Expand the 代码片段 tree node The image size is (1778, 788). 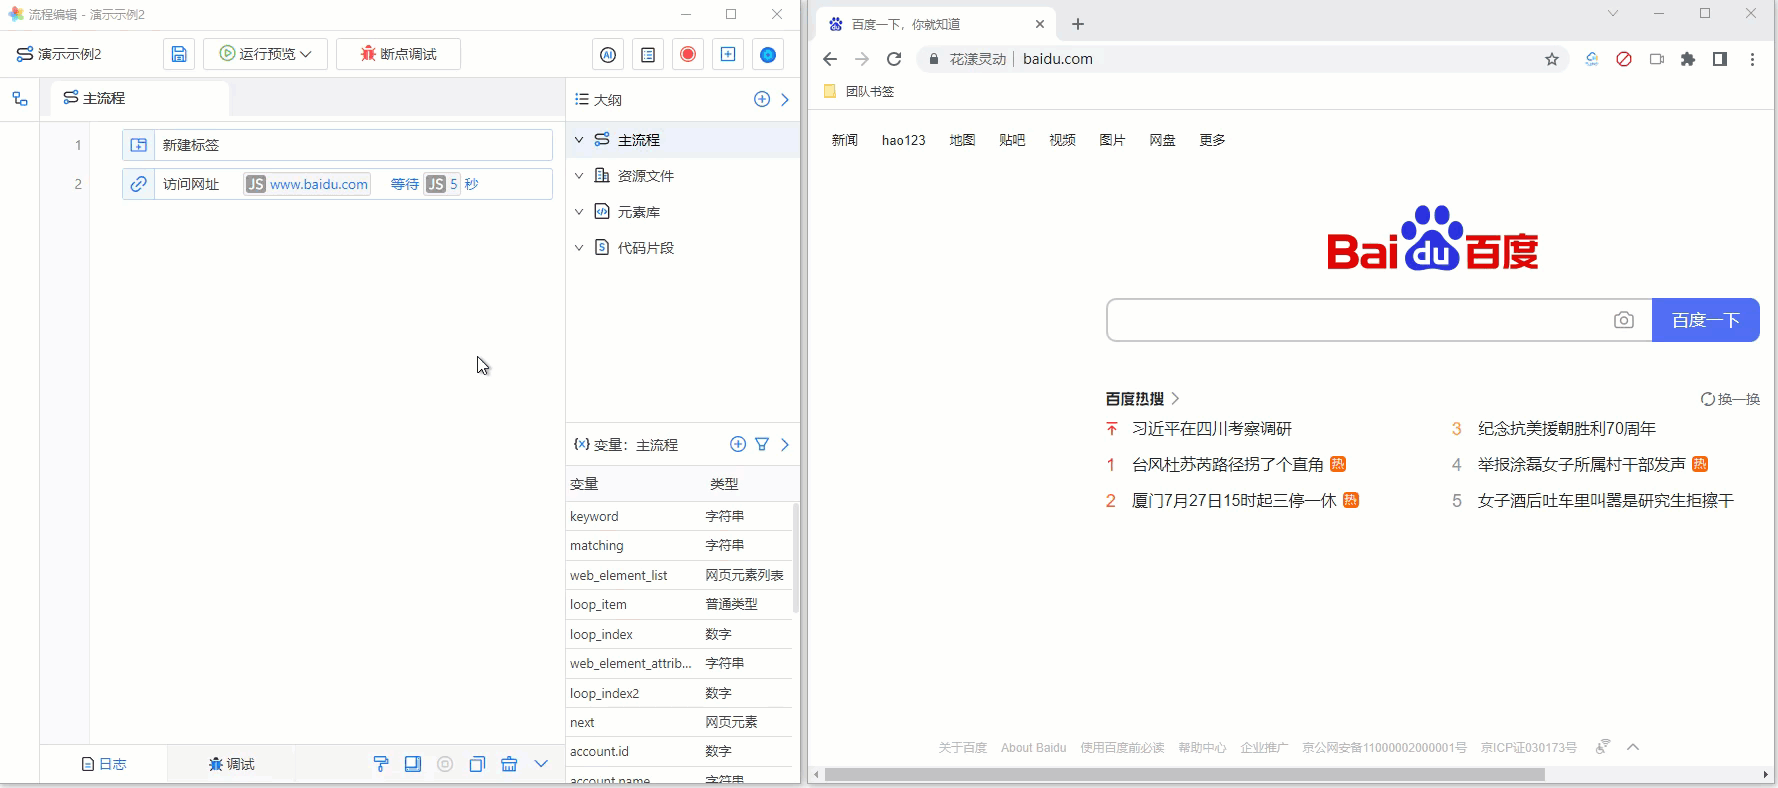(579, 248)
